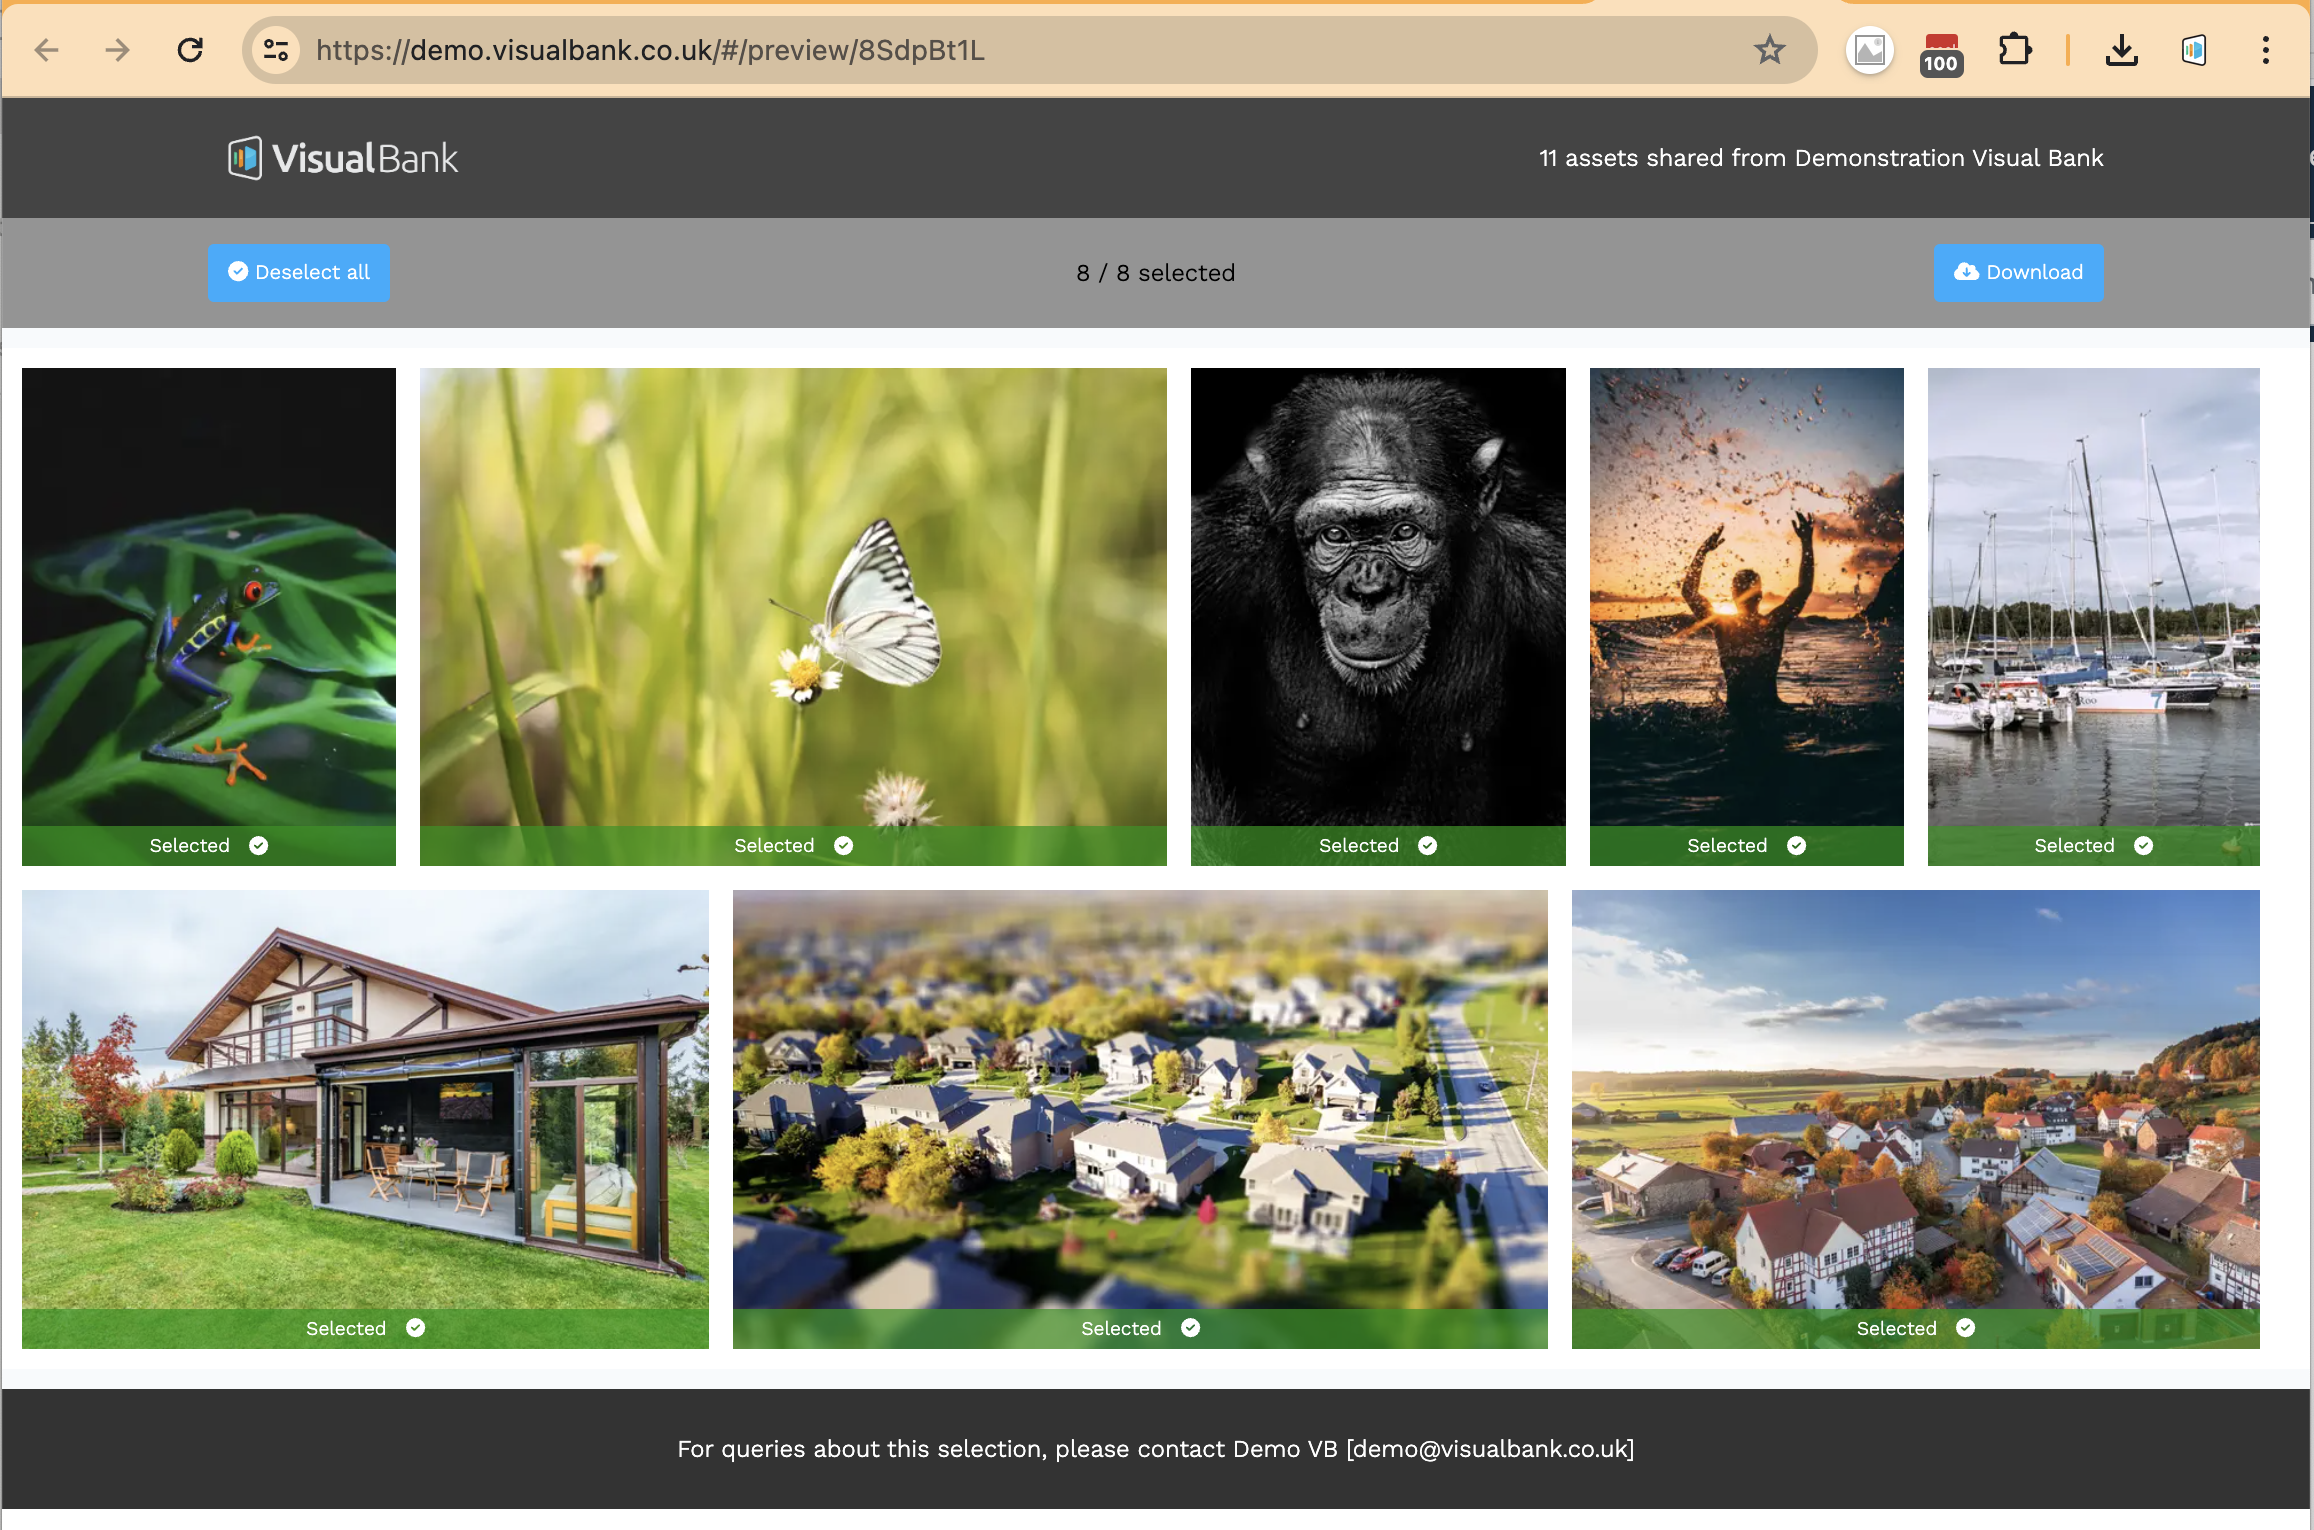2314x1530 pixels.
Task: Toggle Selected on the chimpanzee photo
Action: [x=1427, y=846]
